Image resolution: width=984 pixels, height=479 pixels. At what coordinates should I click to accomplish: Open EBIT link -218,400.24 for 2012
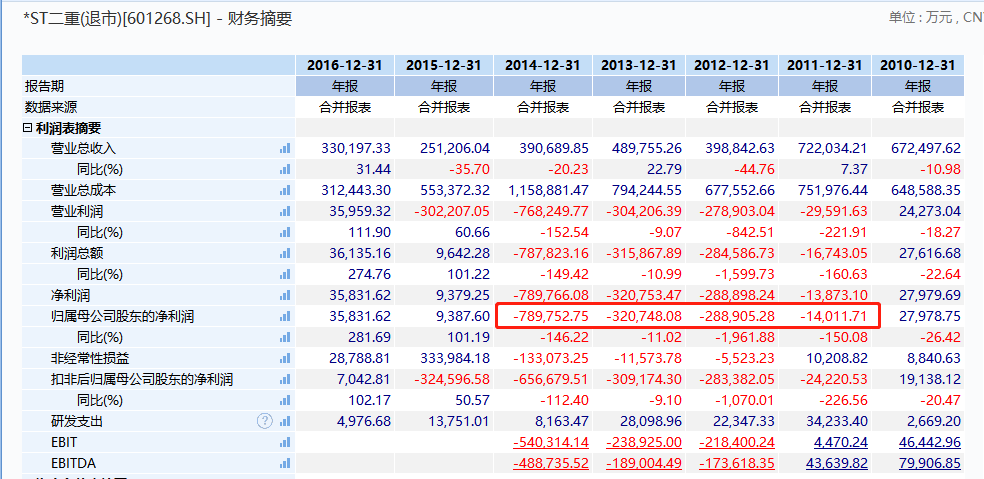tap(737, 443)
